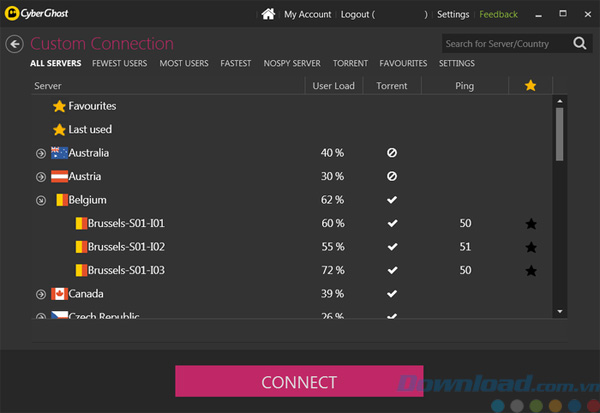Image resolution: width=600 pixels, height=413 pixels.
Task: Click the Austria flag icon
Action: coord(59,176)
